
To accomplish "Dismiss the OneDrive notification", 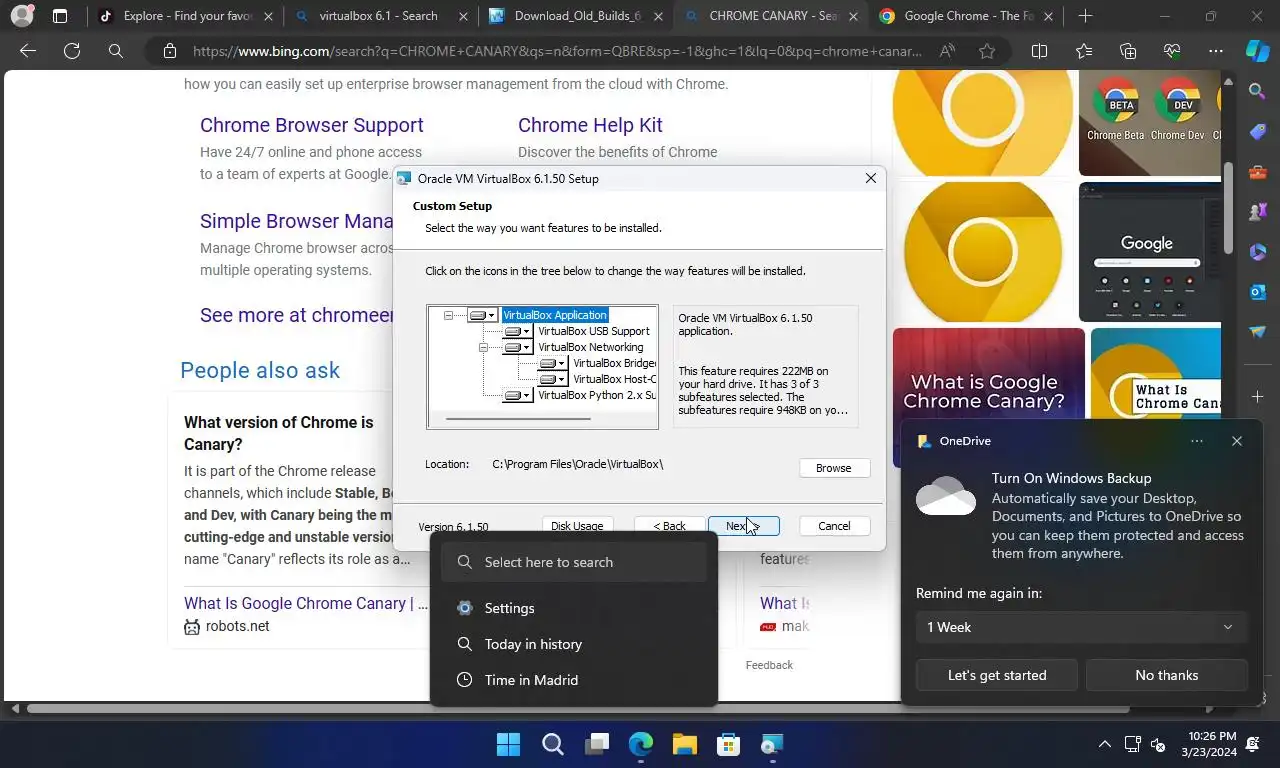I will (x=1237, y=441).
